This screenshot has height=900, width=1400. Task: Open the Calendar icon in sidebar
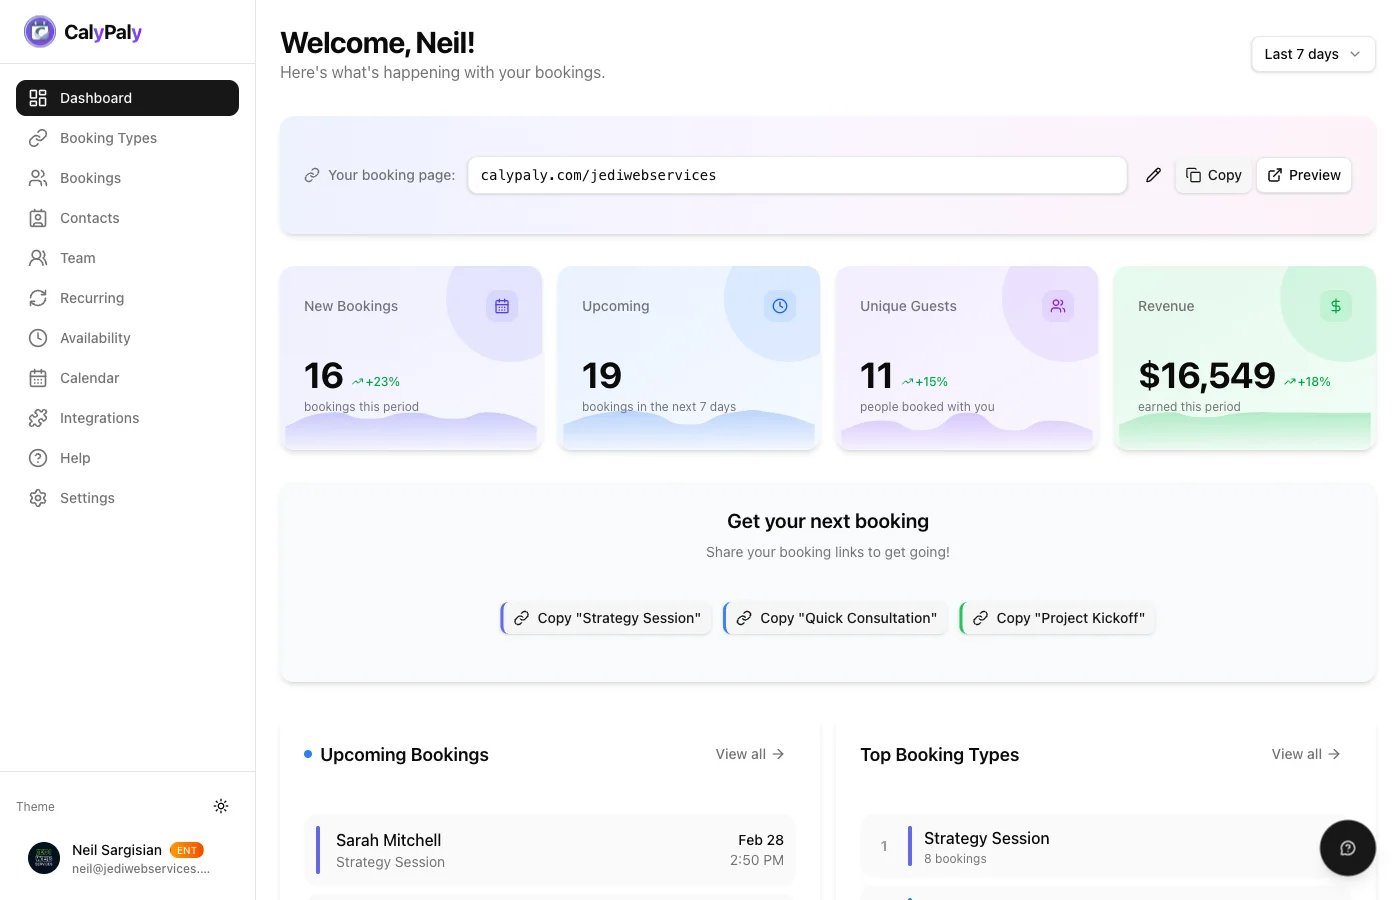(38, 378)
